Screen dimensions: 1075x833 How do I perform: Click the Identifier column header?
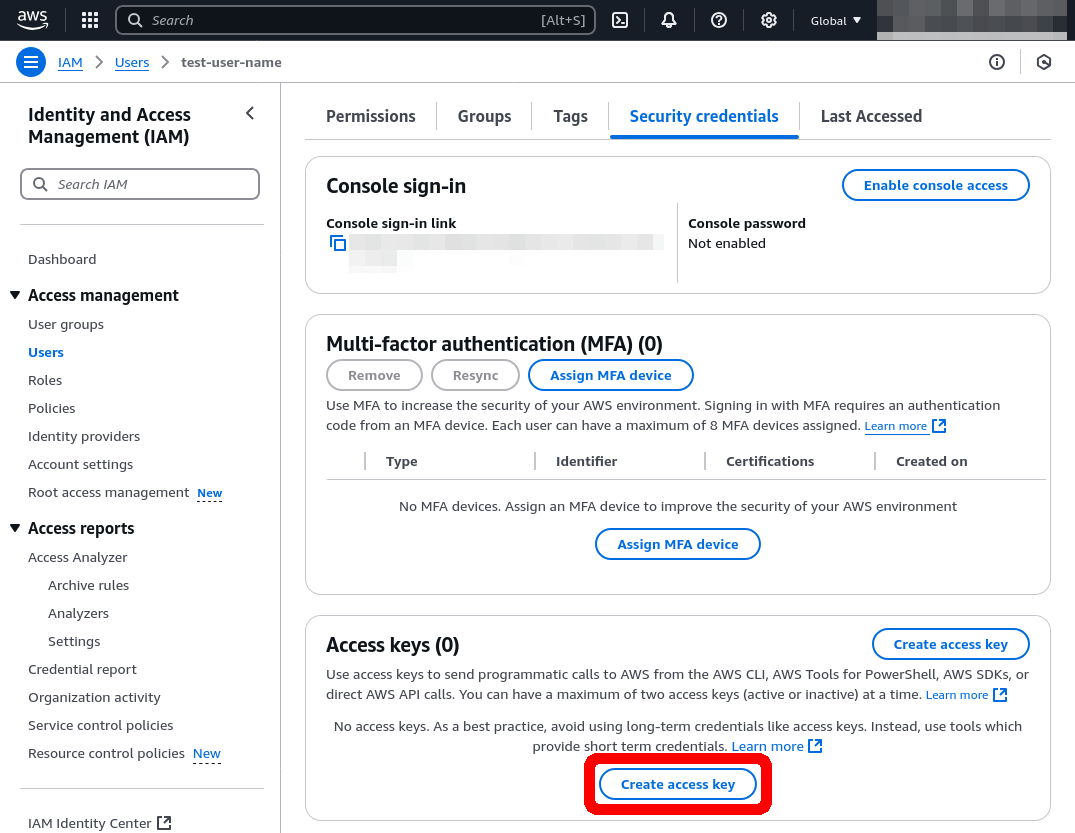586,461
